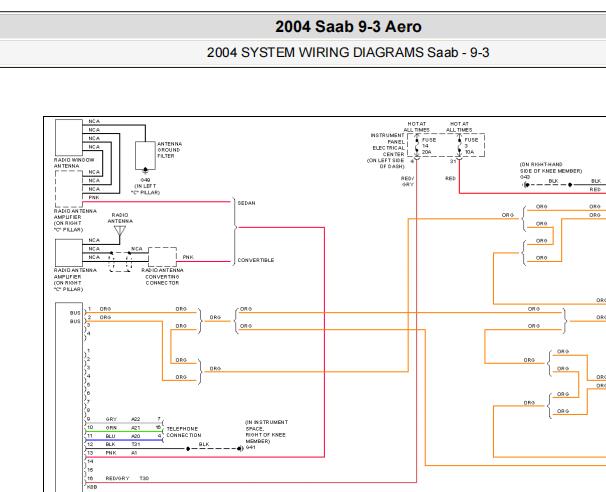
Task: Click the "2004 Saab 9-3 Aero" title
Action: (348, 27)
